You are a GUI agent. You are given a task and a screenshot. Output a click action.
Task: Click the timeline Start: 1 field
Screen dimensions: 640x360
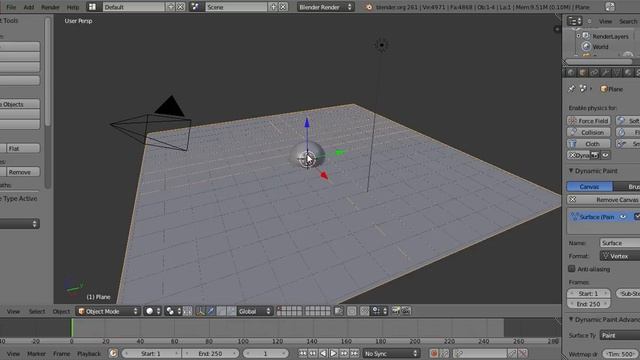point(151,353)
